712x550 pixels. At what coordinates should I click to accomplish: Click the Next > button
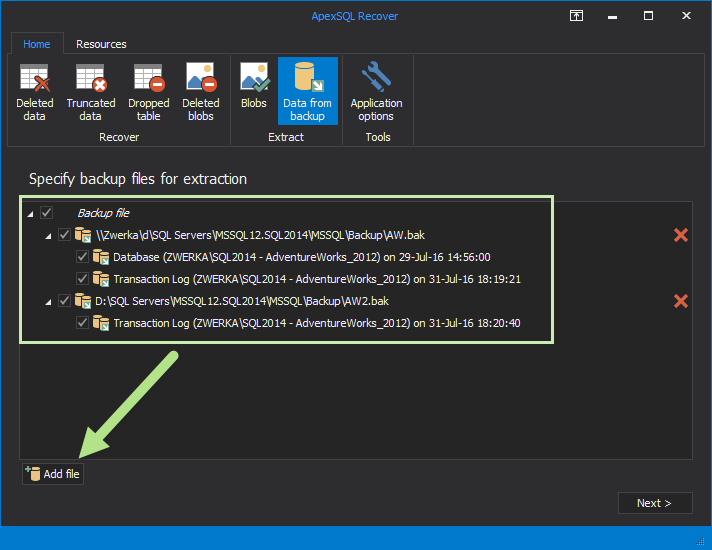tap(655, 503)
